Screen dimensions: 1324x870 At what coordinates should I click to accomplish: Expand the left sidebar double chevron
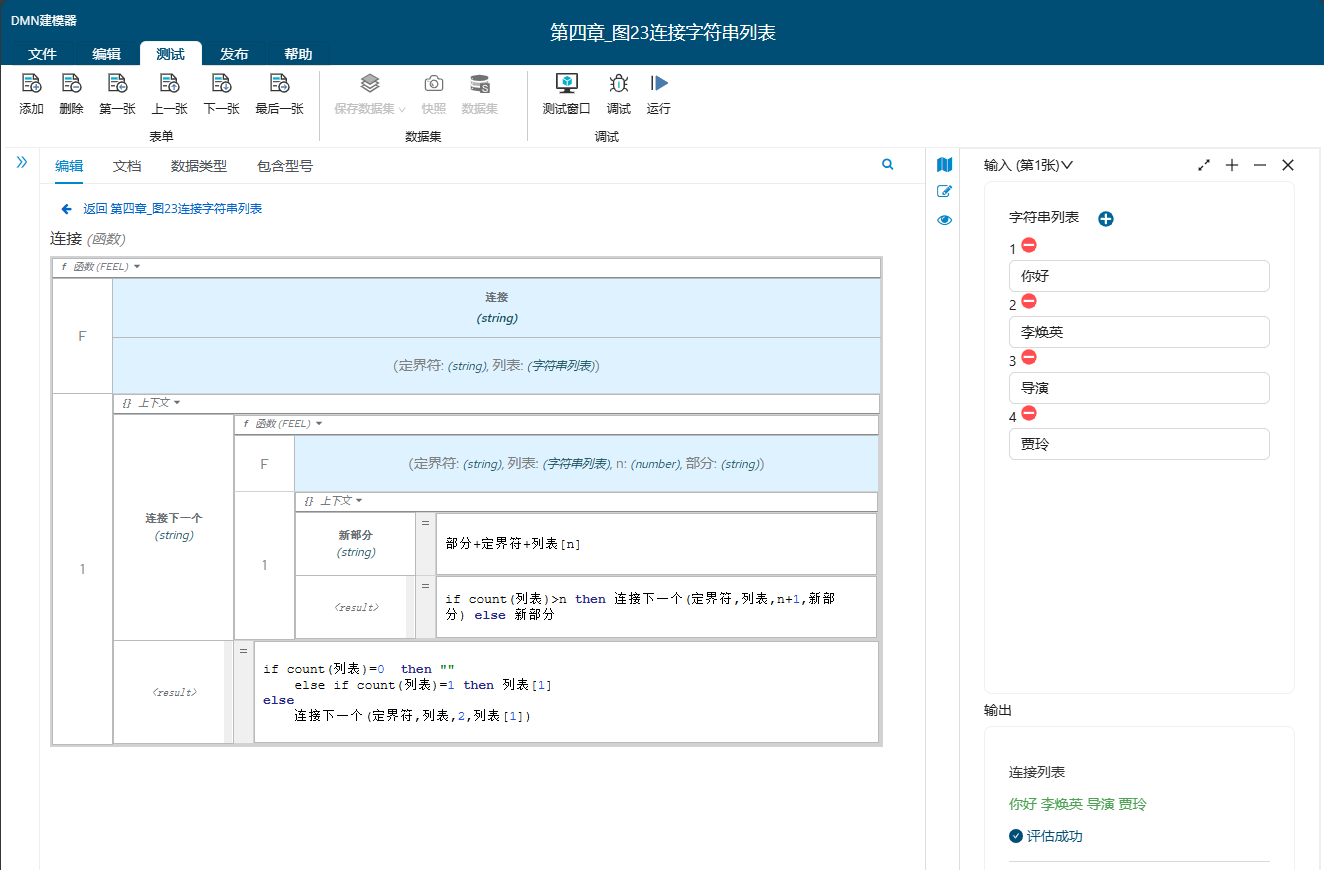point(22,162)
